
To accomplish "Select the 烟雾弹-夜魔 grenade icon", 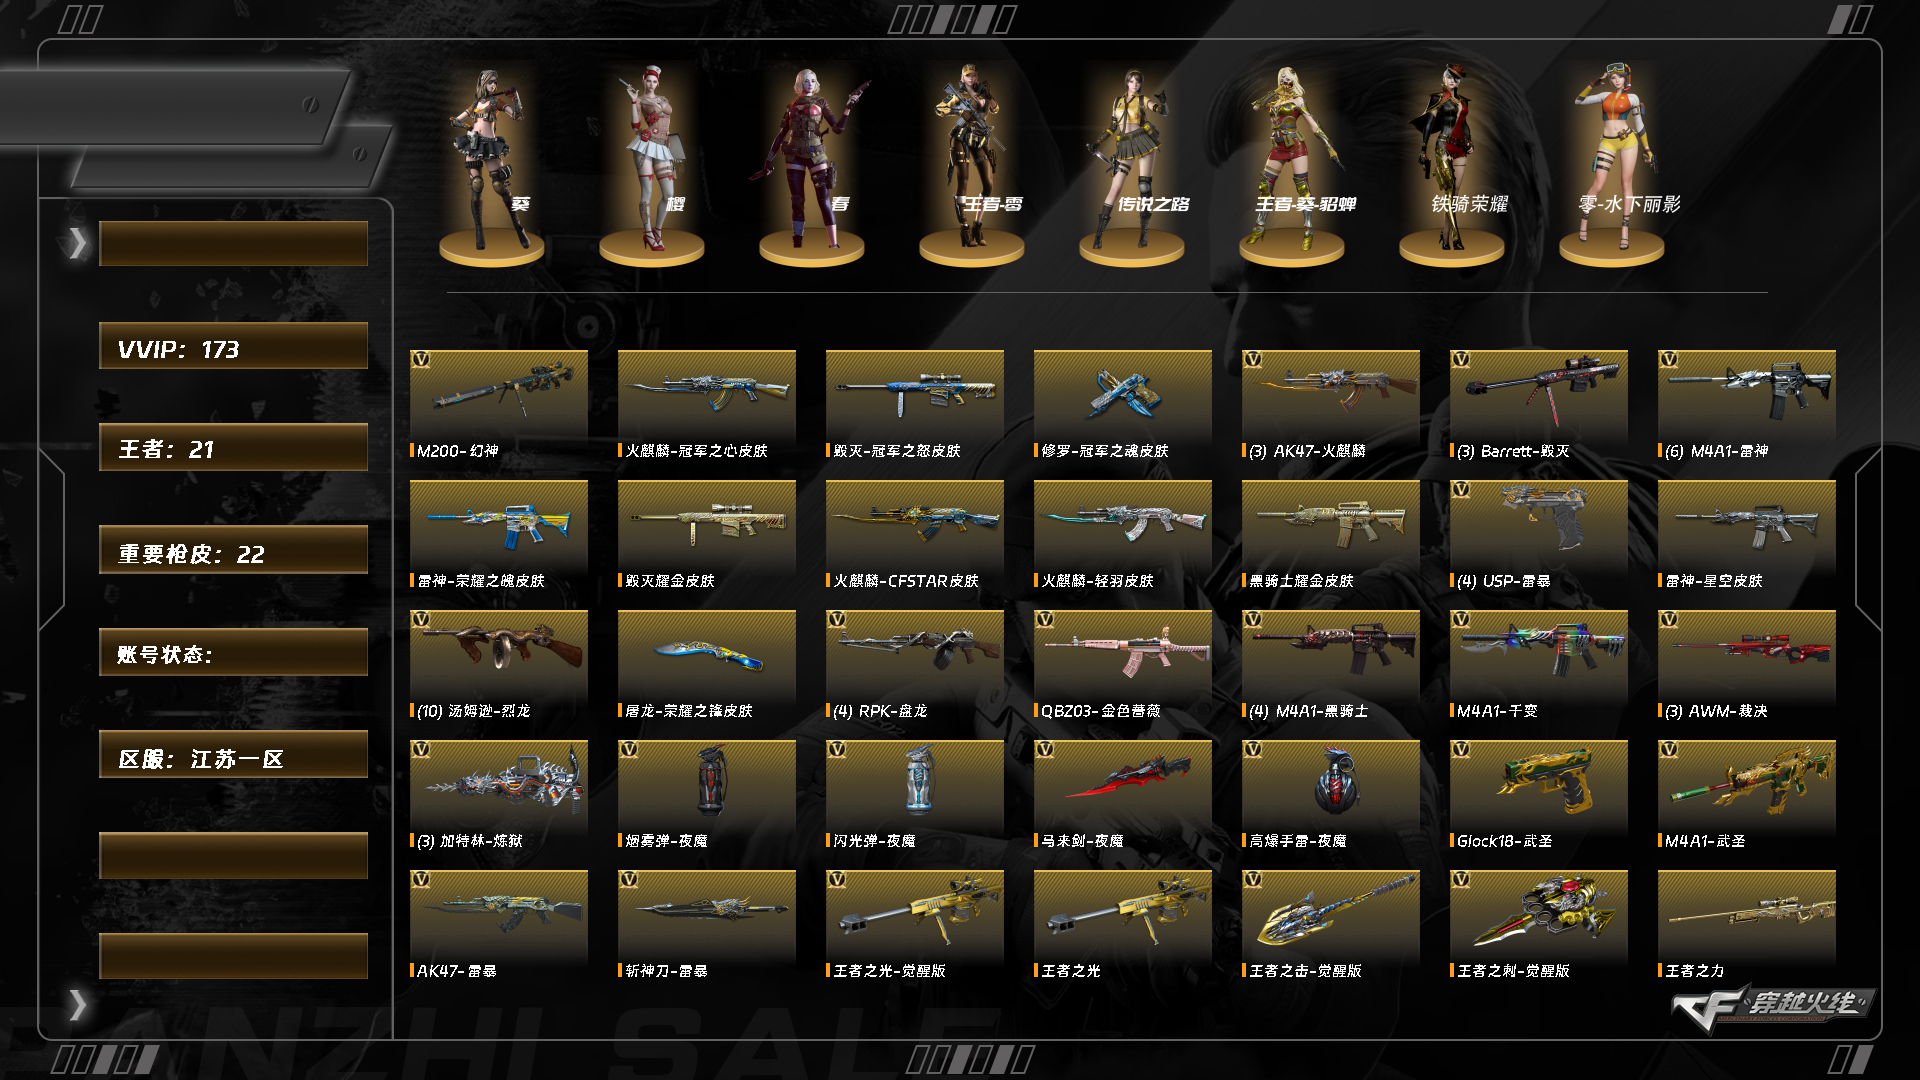I will (x=706, y=782).
